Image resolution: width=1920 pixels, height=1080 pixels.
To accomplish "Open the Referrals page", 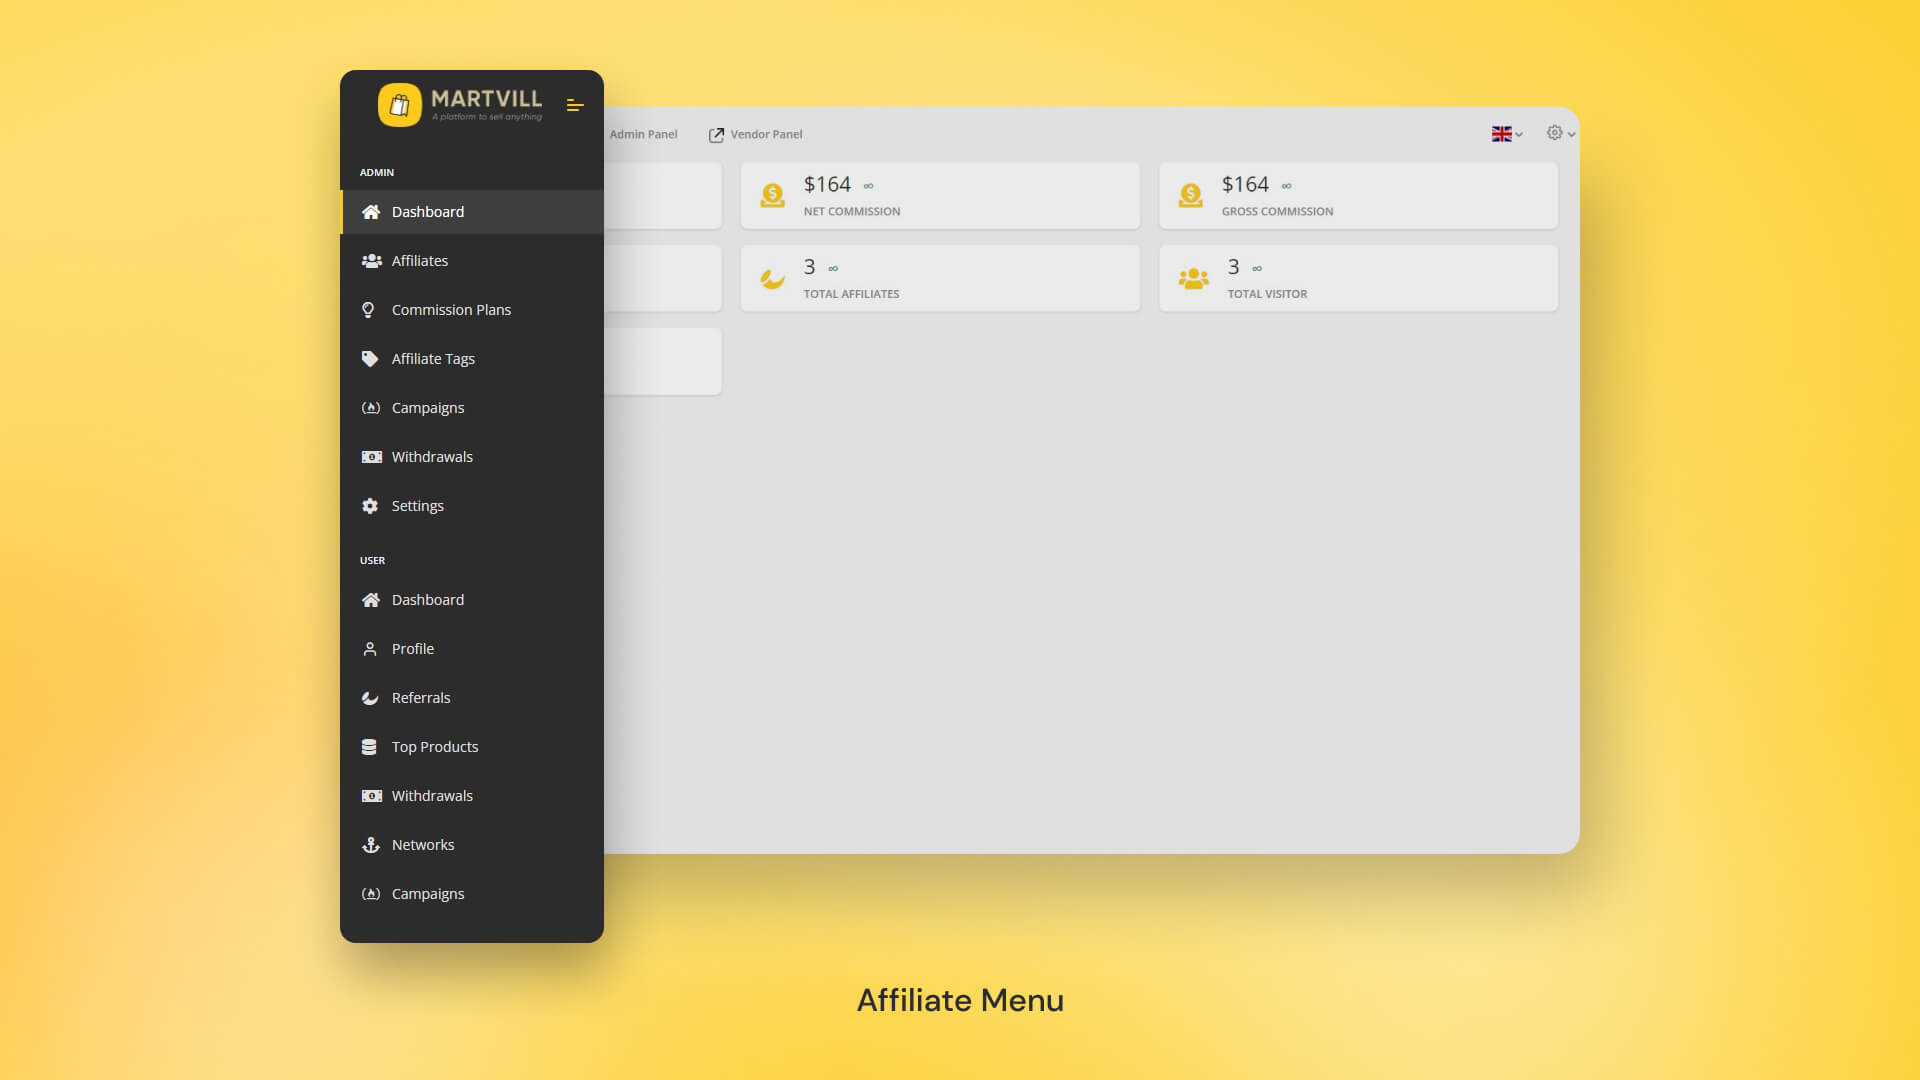I will coord(420,698).
